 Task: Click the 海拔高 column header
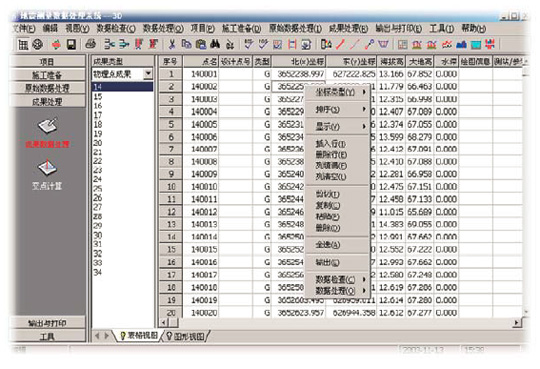click(x=391, y=62)
